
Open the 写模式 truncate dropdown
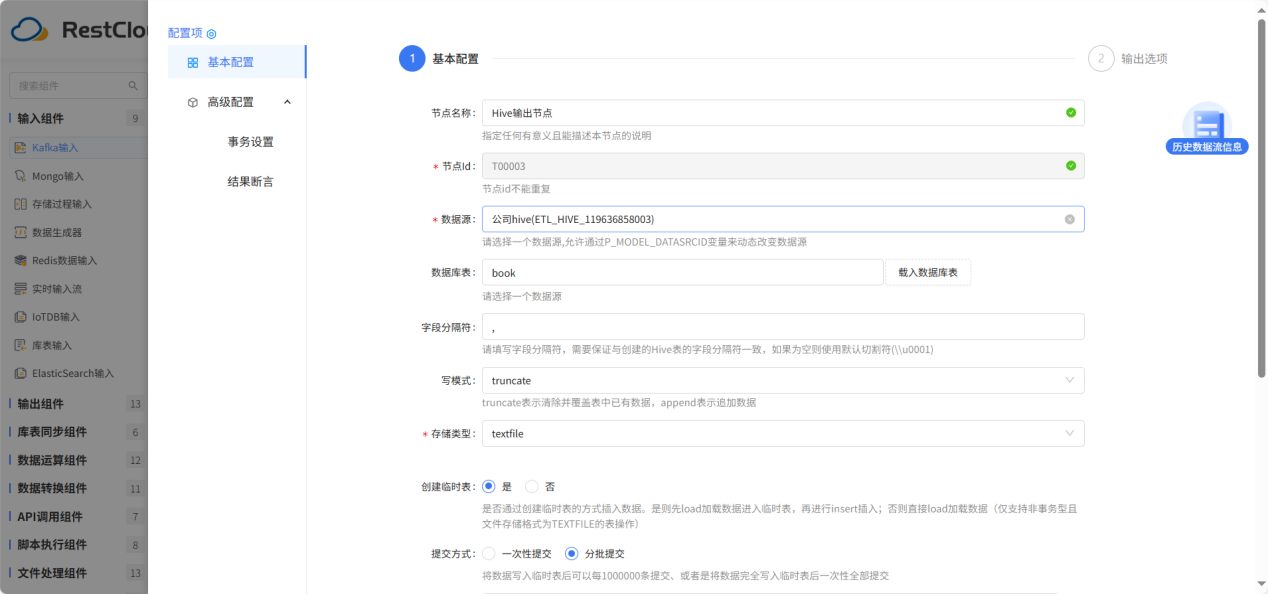tap(782, 380)
